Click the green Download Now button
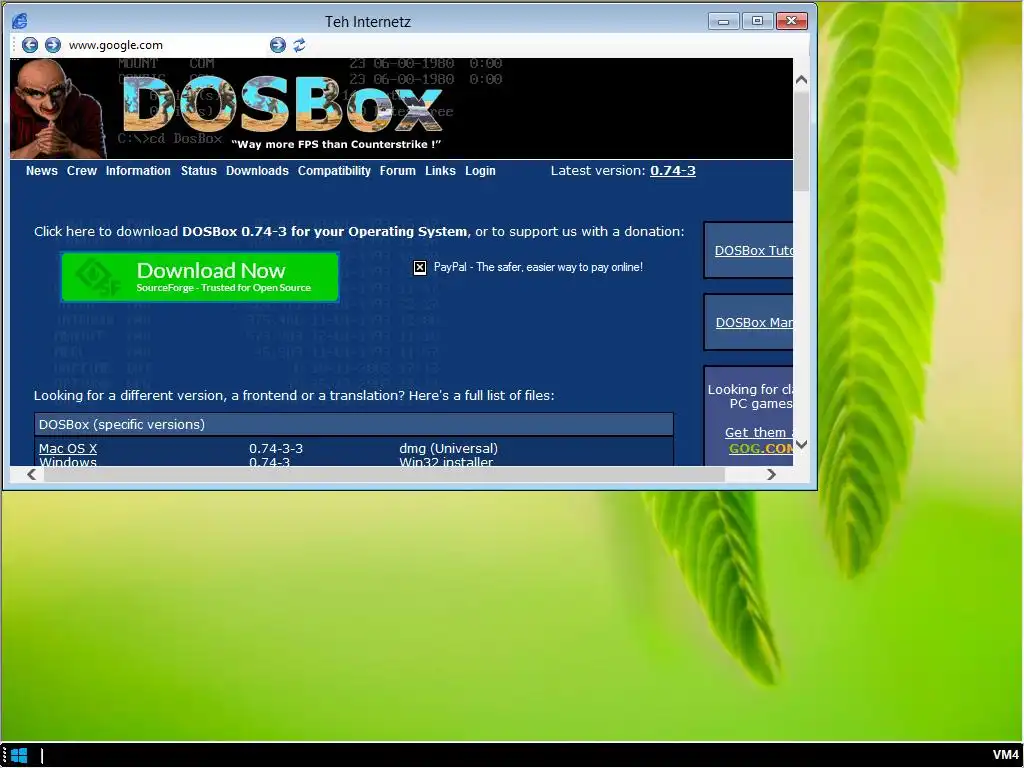Image resolution: width=1024 pixels, height=768 pixels. tap(200, 277)
